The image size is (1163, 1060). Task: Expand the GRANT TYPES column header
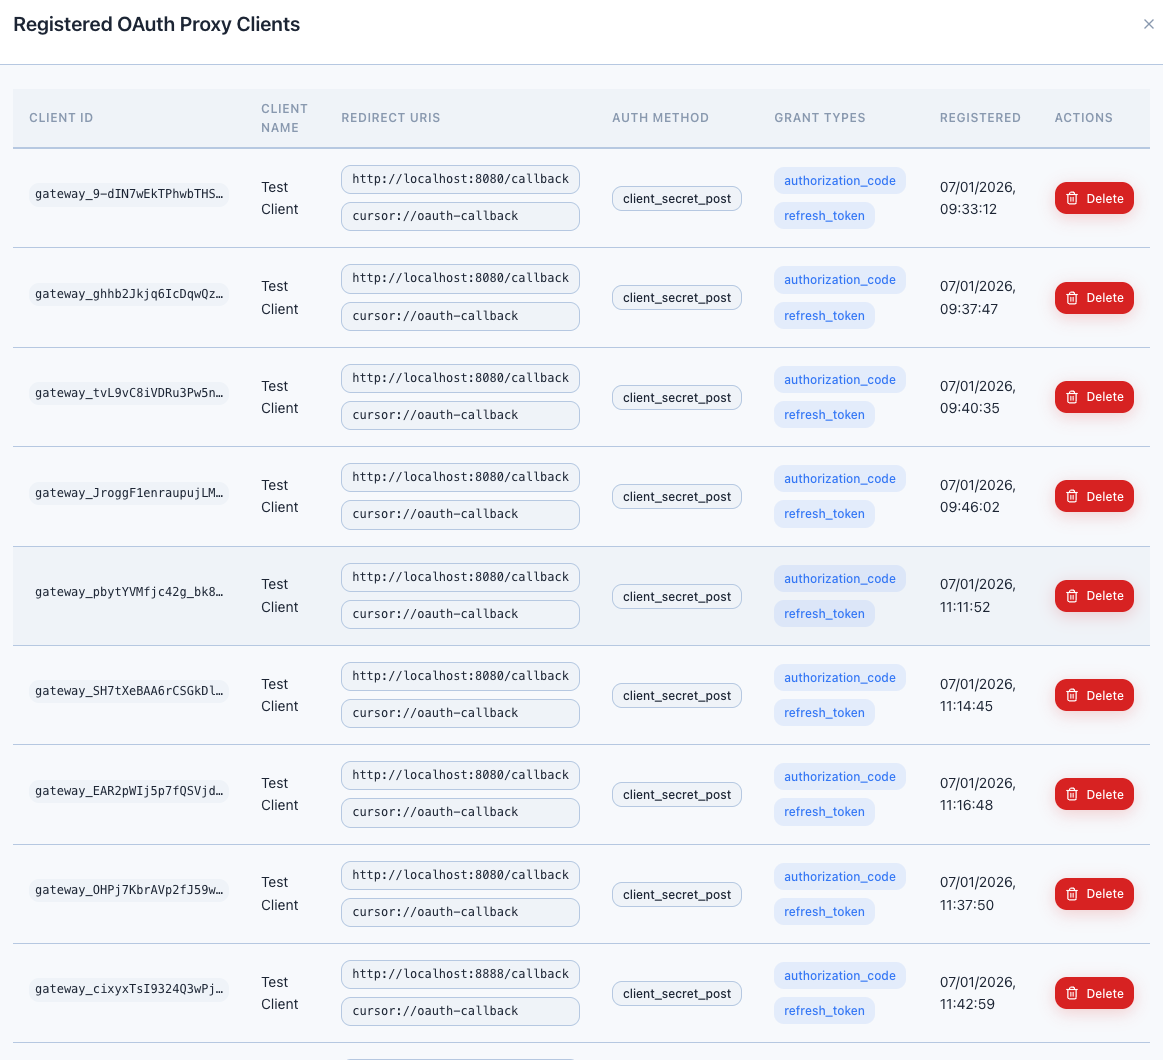click(819, 117)
